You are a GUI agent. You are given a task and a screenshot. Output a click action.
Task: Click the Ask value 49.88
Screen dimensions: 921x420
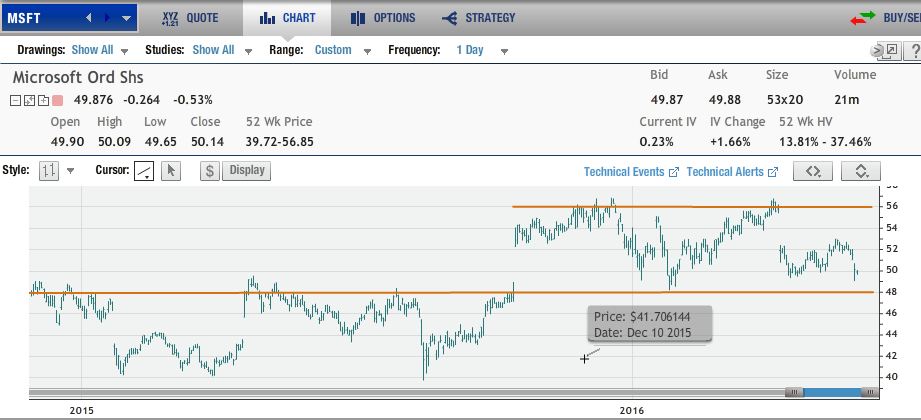point(724,100)
